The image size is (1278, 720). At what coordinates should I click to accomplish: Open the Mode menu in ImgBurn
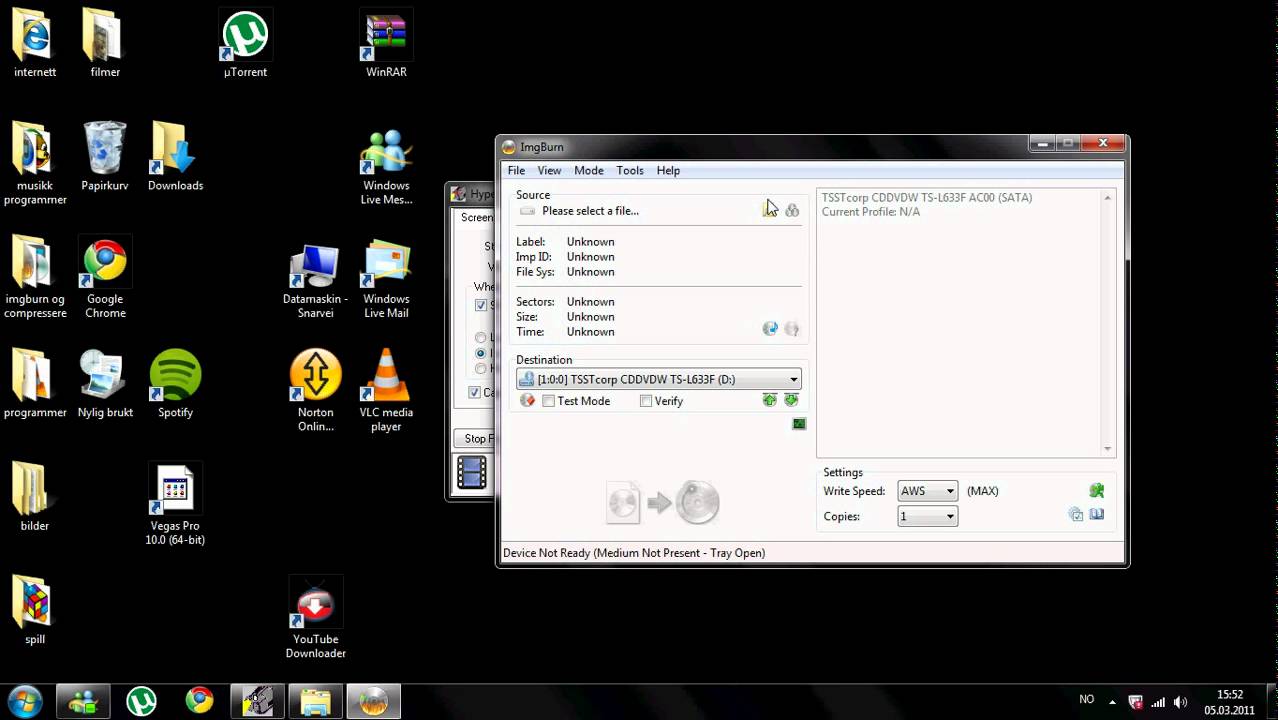589,171
